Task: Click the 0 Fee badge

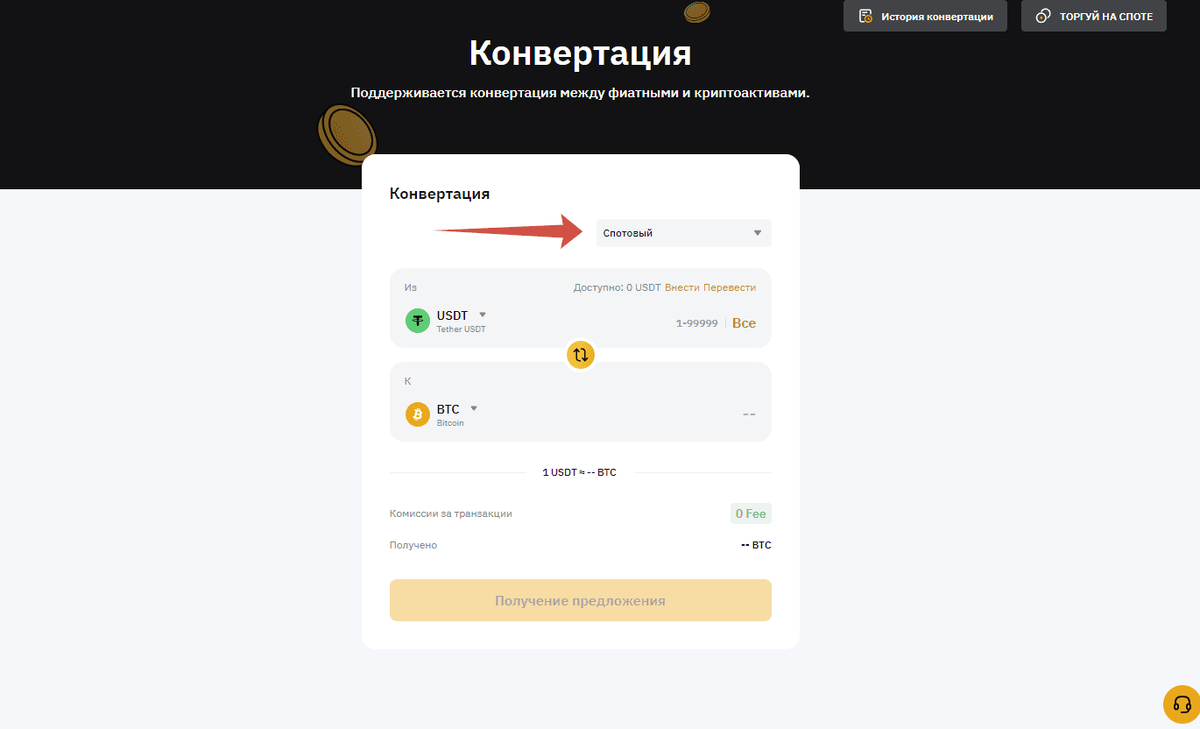Action: (751, 514)
